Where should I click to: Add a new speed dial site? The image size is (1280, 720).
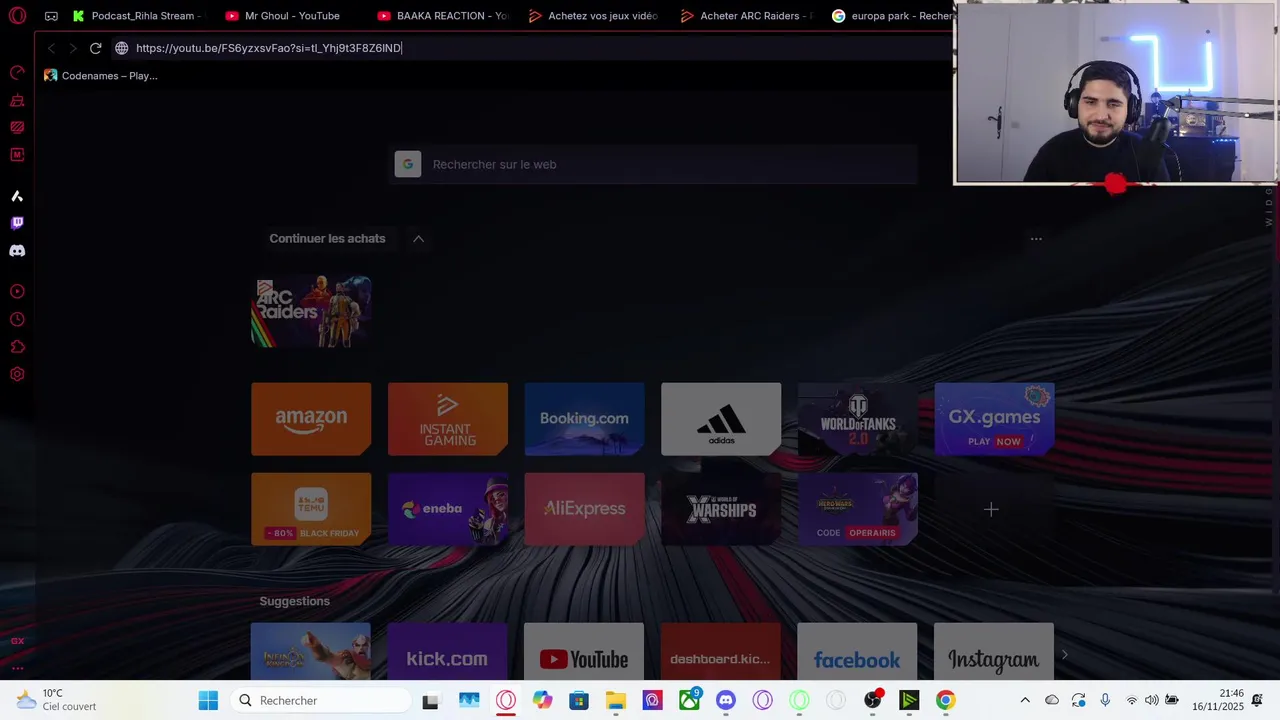[x=991, y=509]
